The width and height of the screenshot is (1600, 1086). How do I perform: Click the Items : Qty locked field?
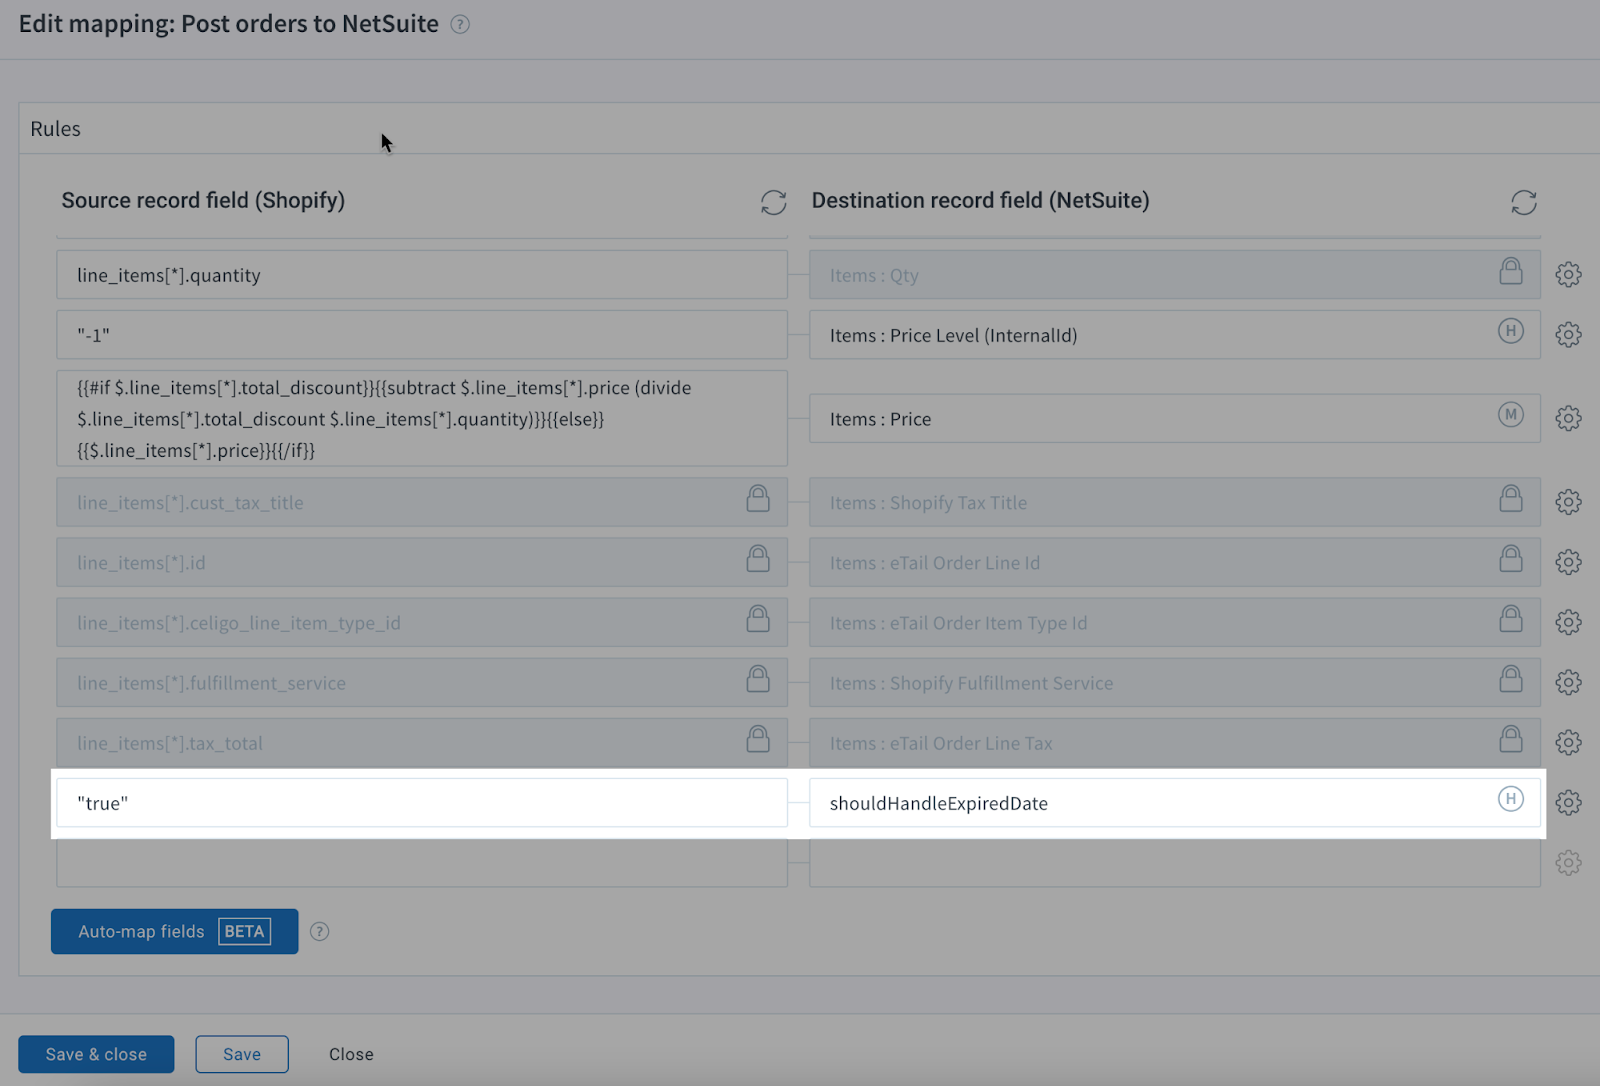[1175, 275]
